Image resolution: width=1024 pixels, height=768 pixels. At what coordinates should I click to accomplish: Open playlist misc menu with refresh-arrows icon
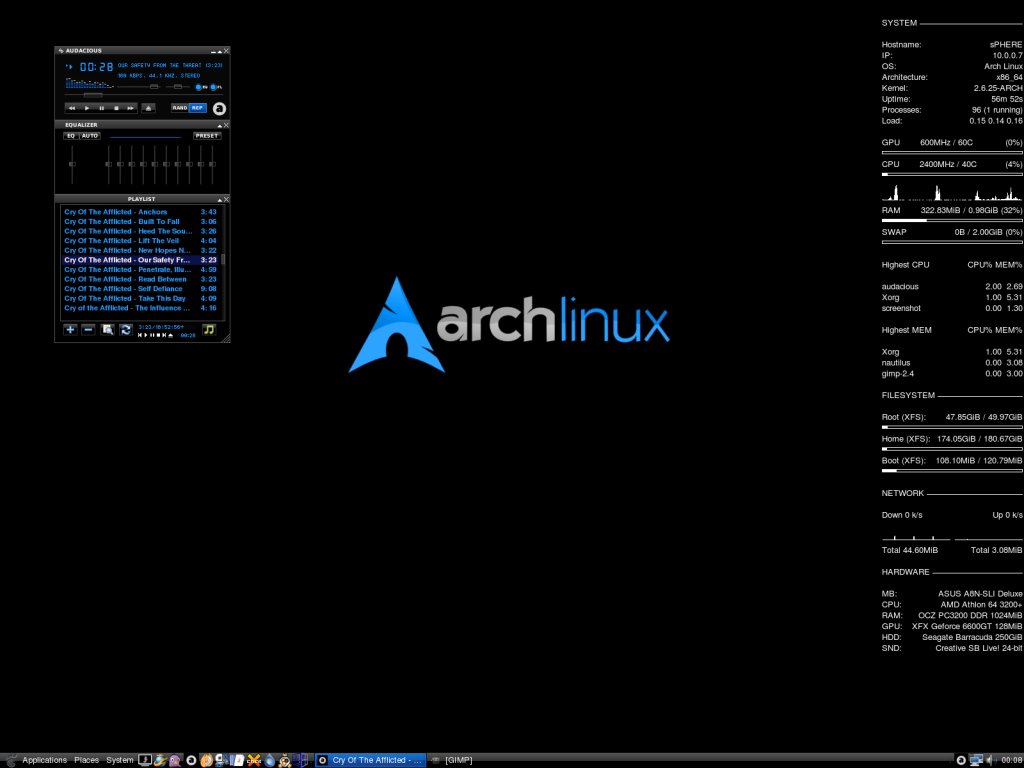126,330
